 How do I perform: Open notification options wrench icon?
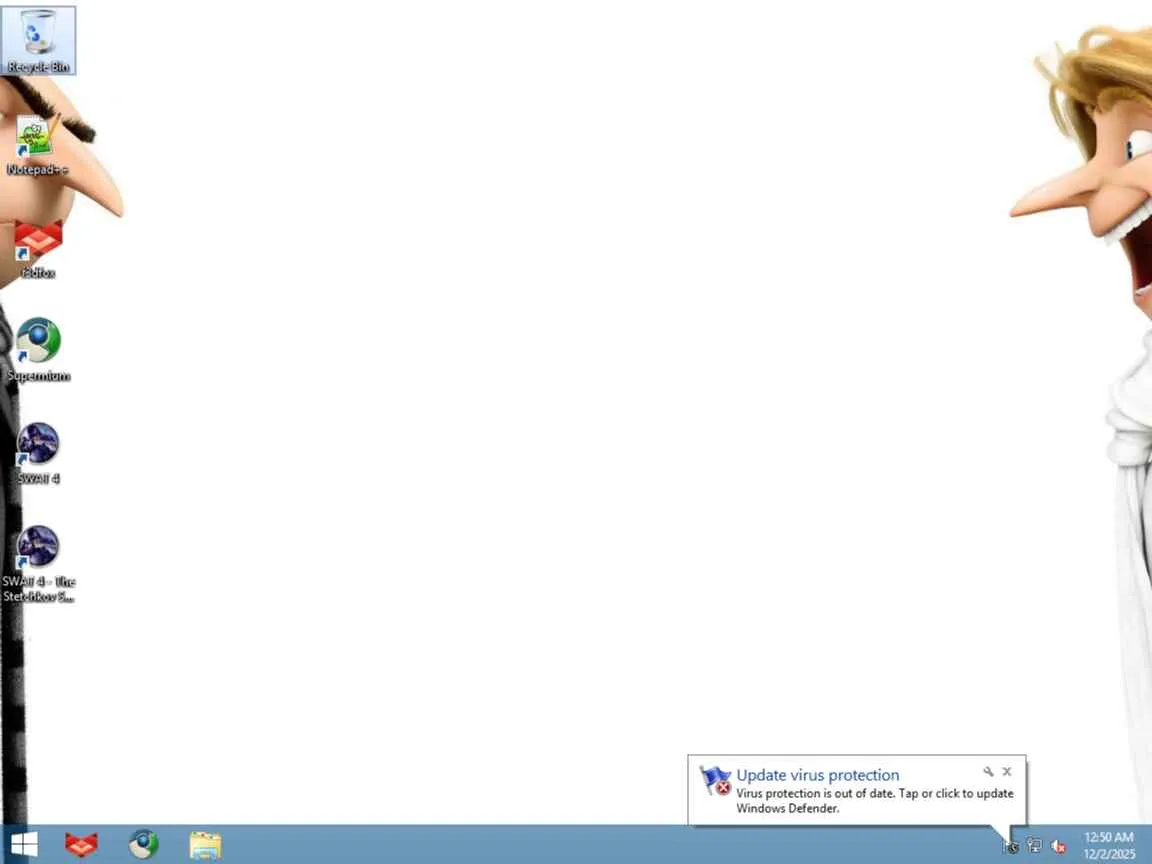988,771
